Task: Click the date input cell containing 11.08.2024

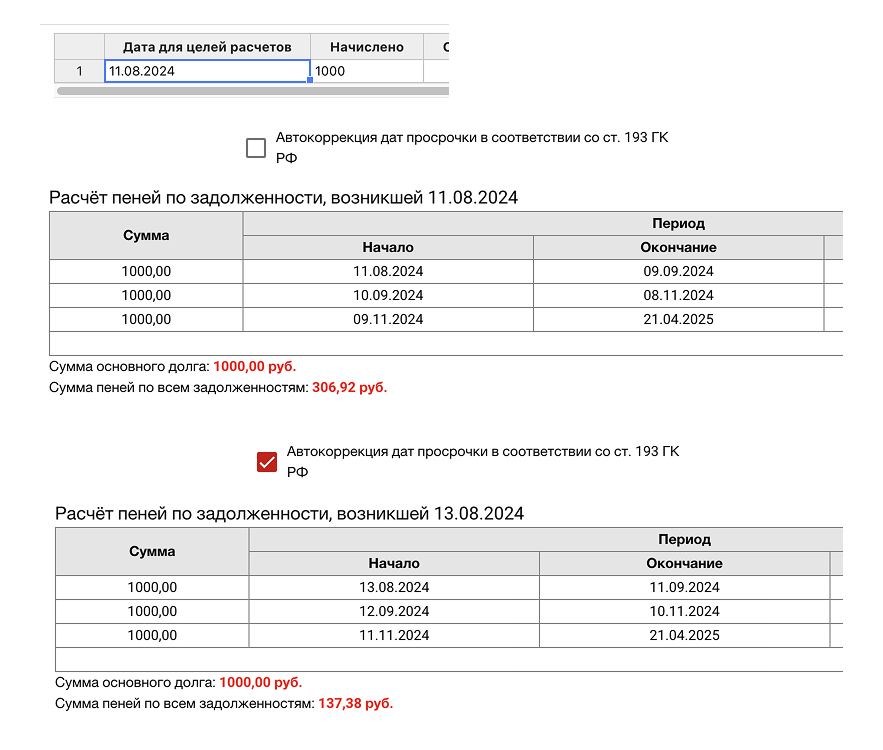Action: pyautogui.click(x=207, y=71)
